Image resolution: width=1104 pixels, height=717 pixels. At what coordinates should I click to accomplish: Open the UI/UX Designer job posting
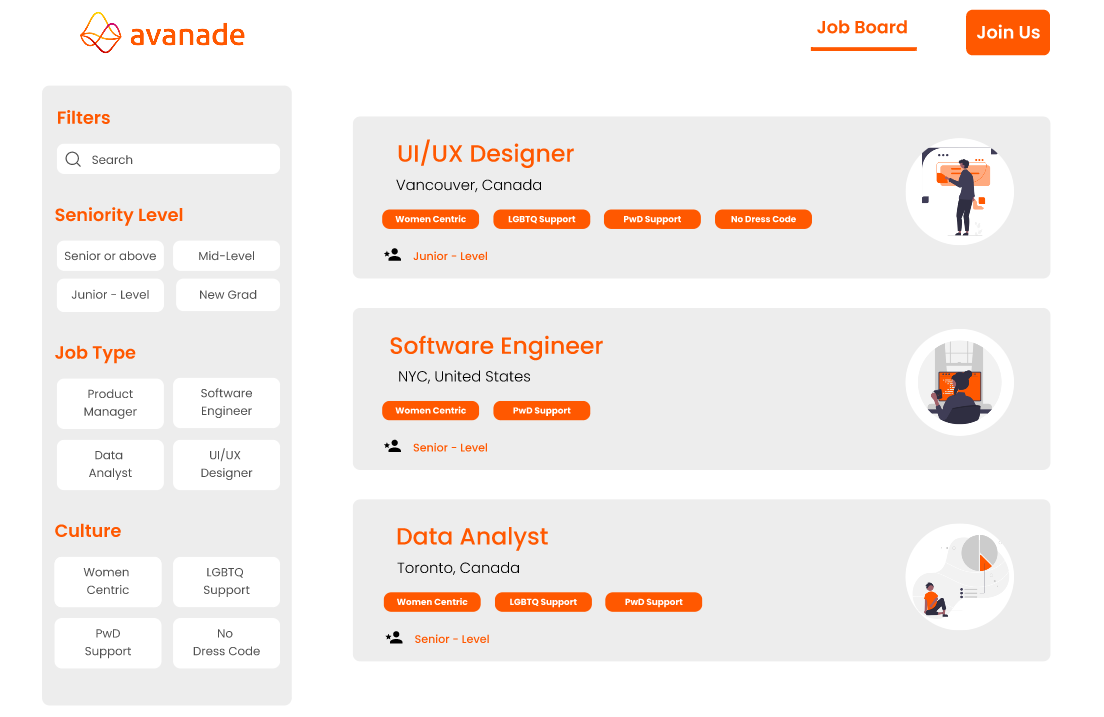[x=485, y=153]
